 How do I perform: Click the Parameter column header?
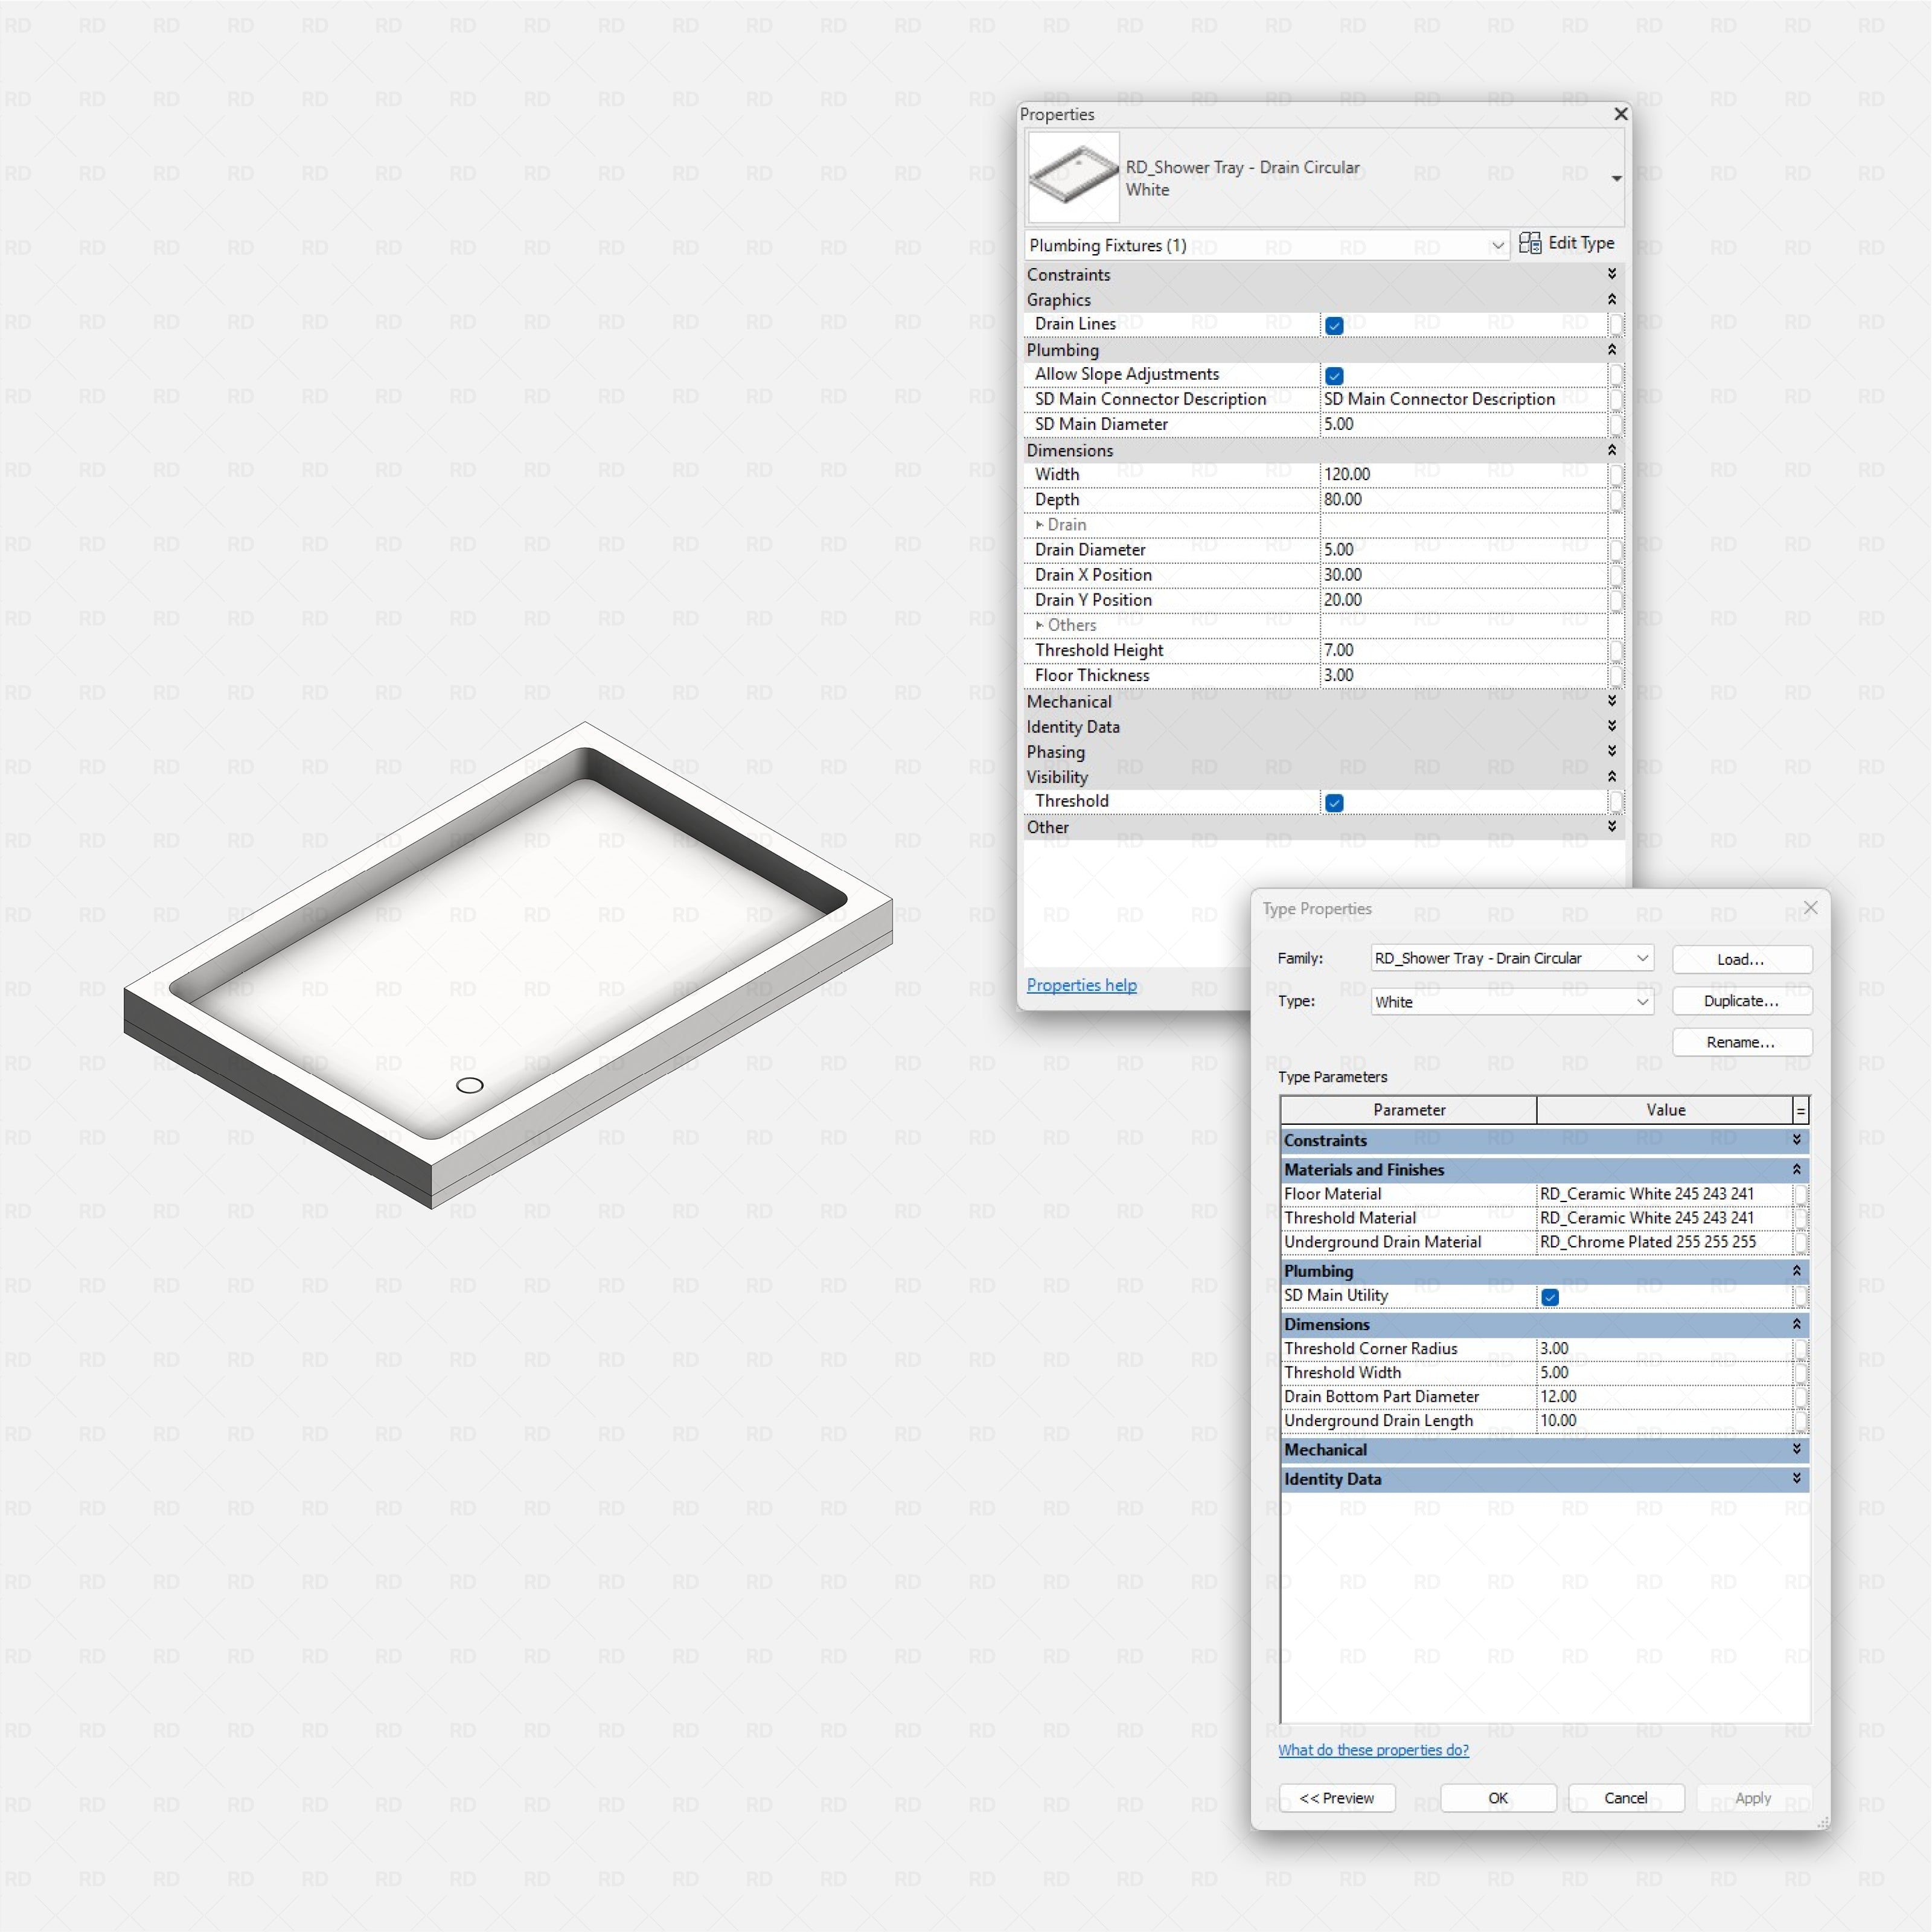click(x=1409, y=1110)
